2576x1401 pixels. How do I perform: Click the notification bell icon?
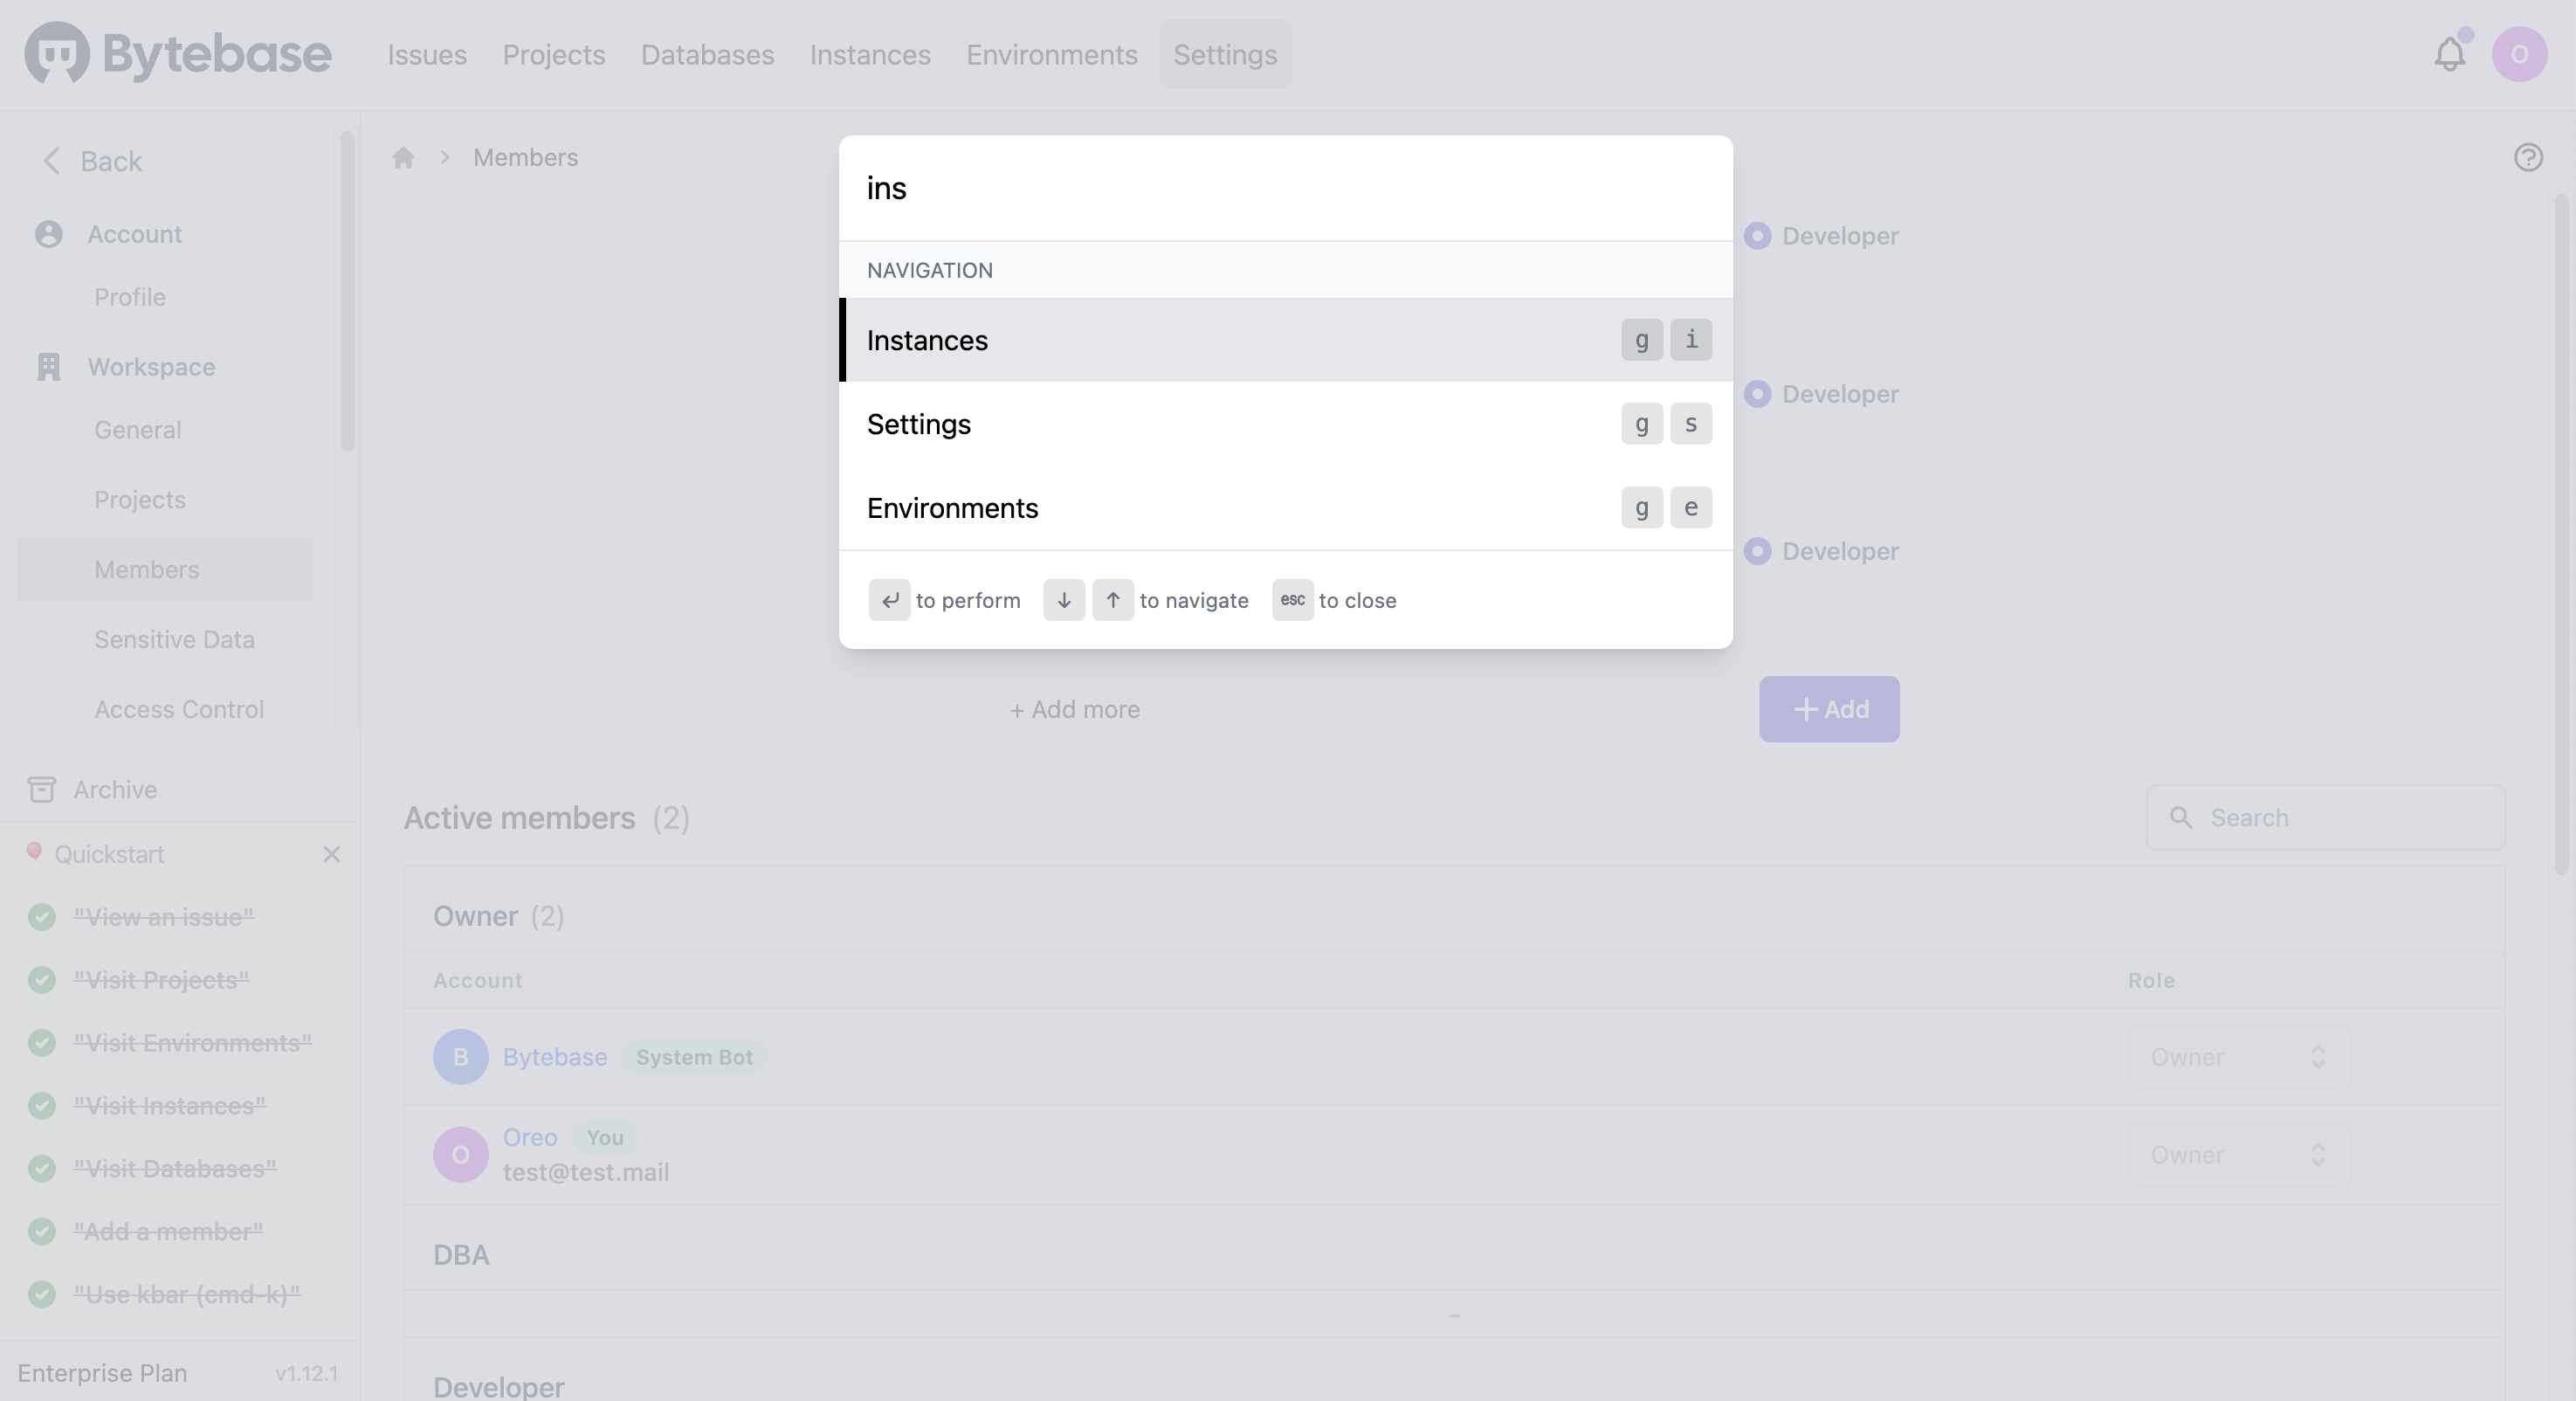click(x=2449, y=54)
